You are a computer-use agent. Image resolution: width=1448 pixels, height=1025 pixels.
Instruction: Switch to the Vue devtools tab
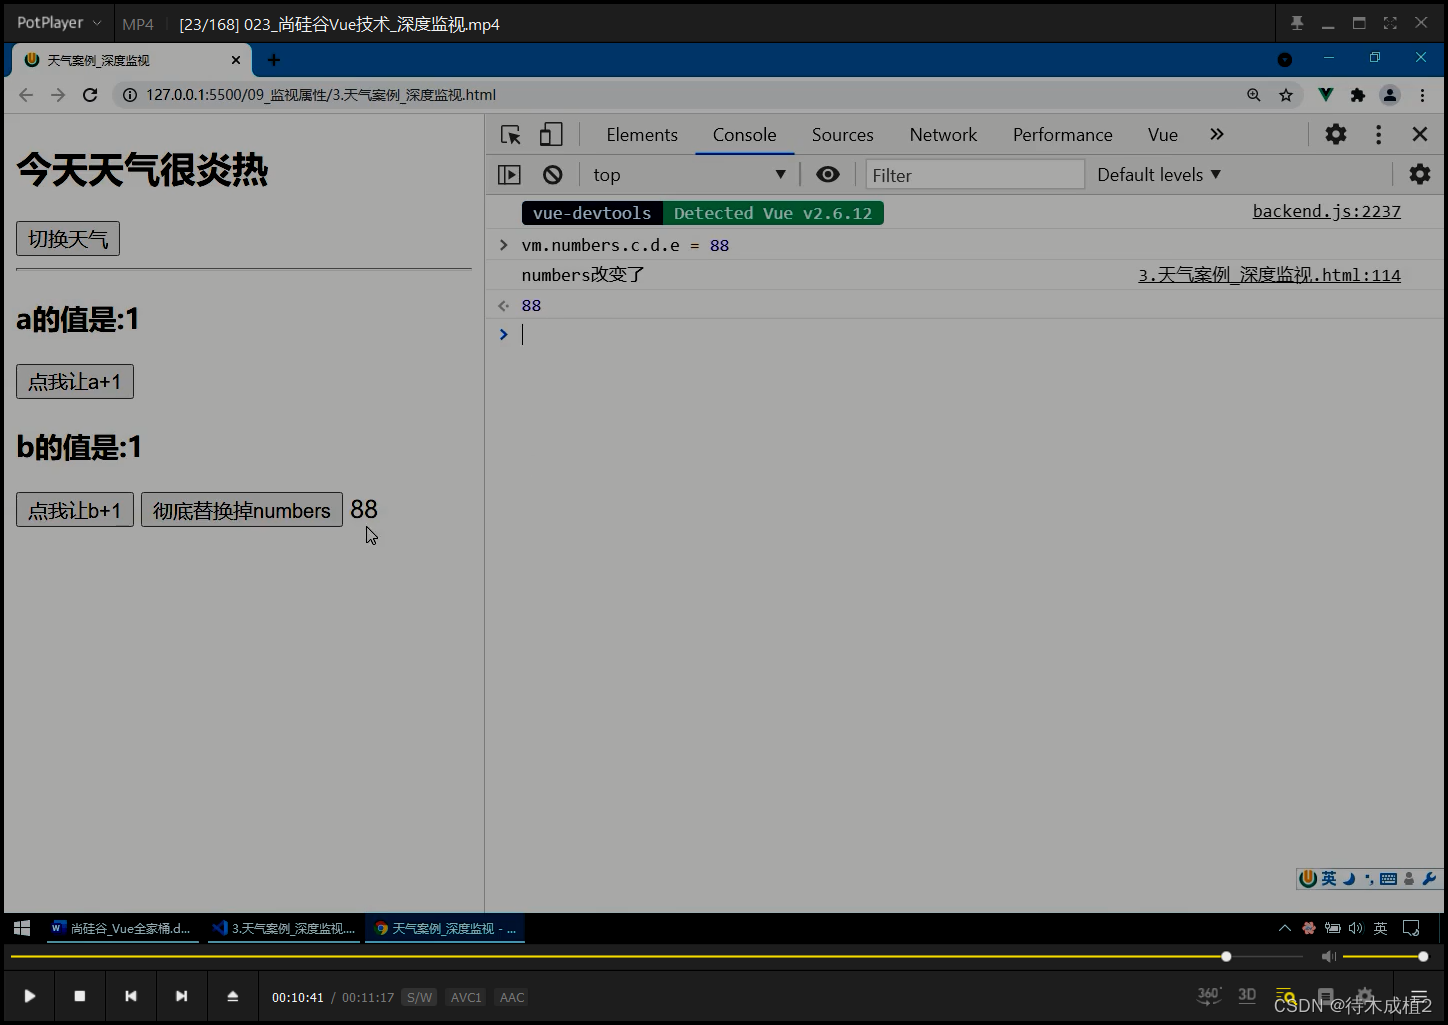[x=1163, y=135]
